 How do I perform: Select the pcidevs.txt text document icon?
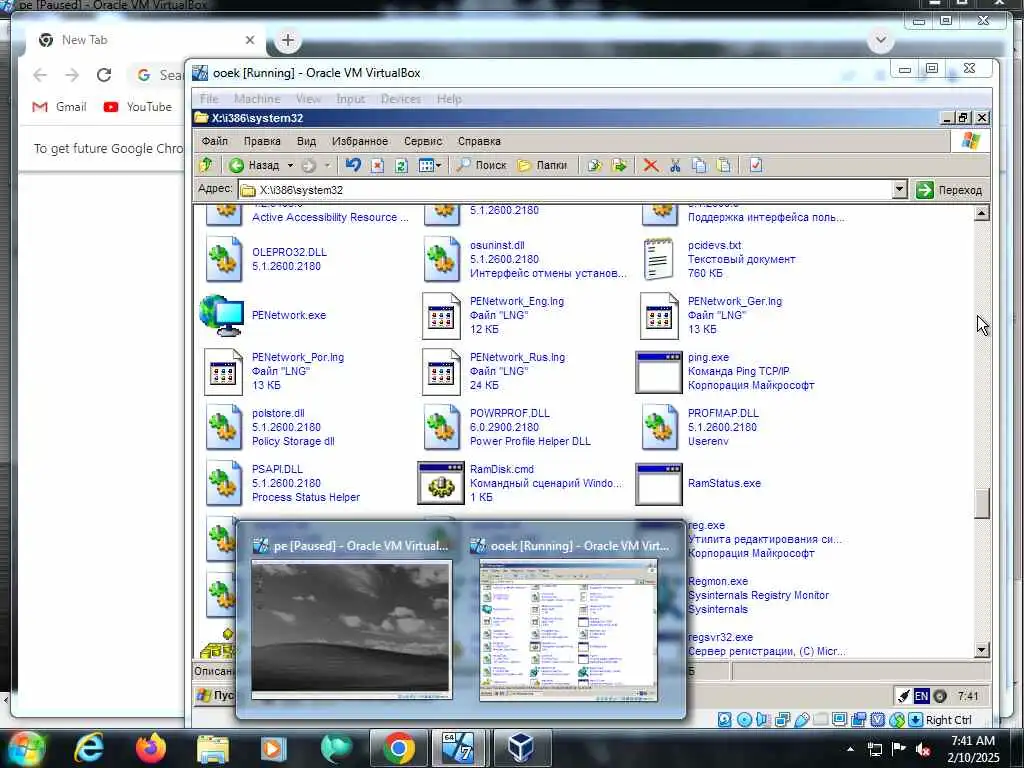pos(658,259)
